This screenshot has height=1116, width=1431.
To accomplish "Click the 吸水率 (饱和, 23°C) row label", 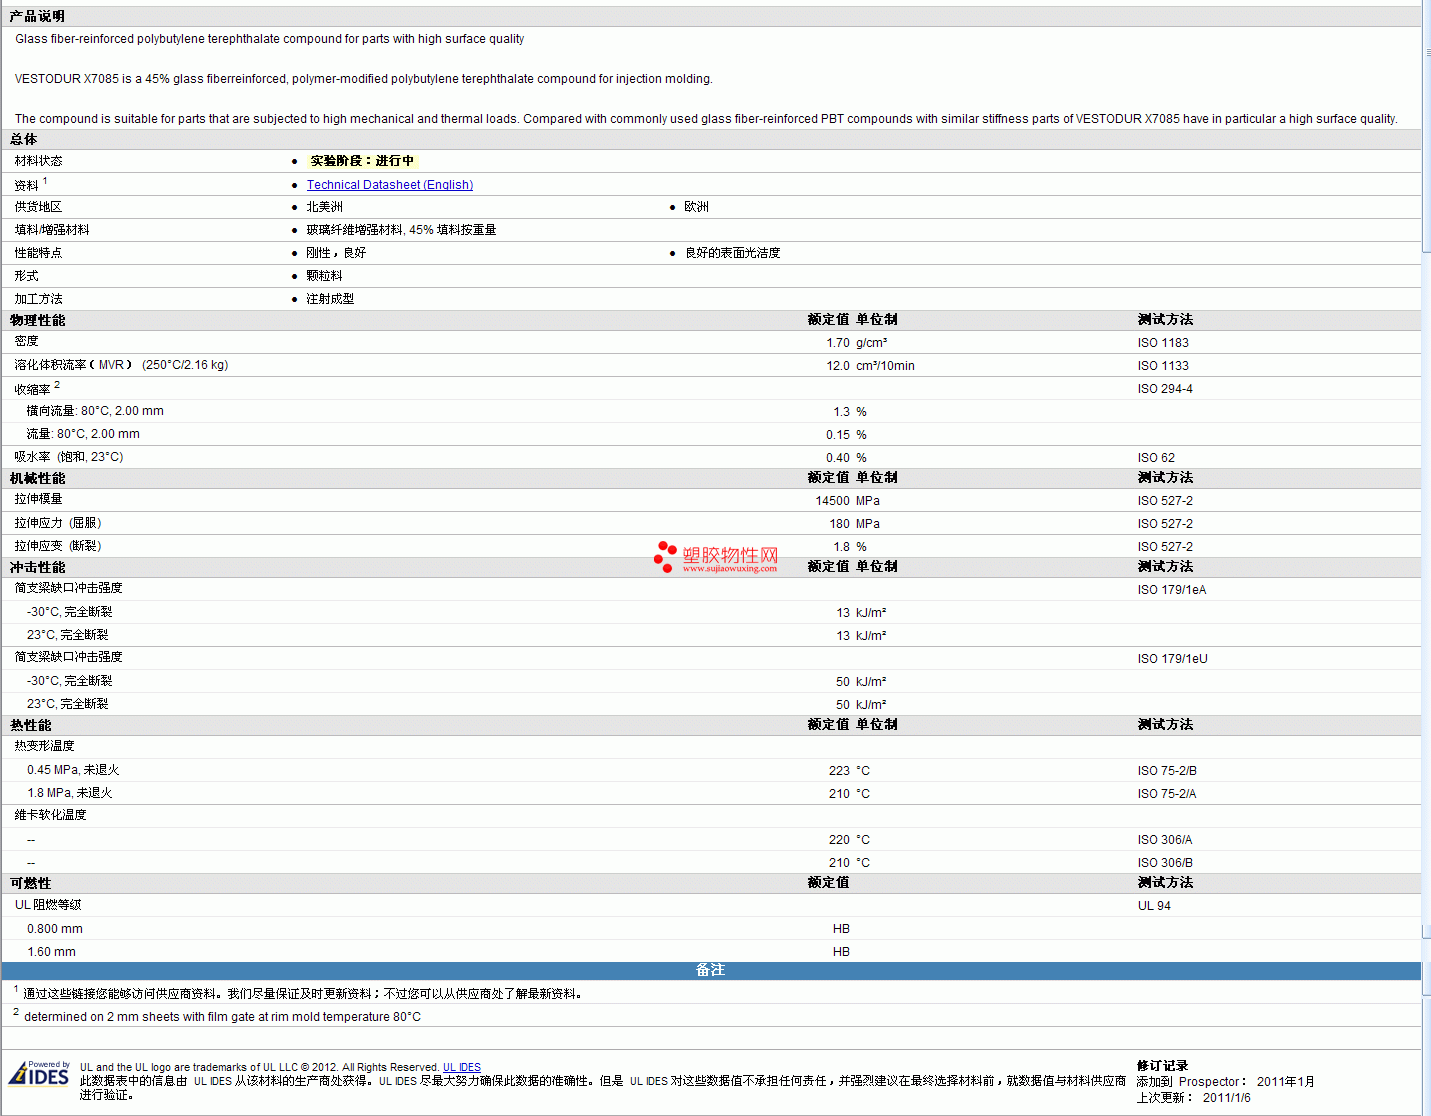I will 69,457.
